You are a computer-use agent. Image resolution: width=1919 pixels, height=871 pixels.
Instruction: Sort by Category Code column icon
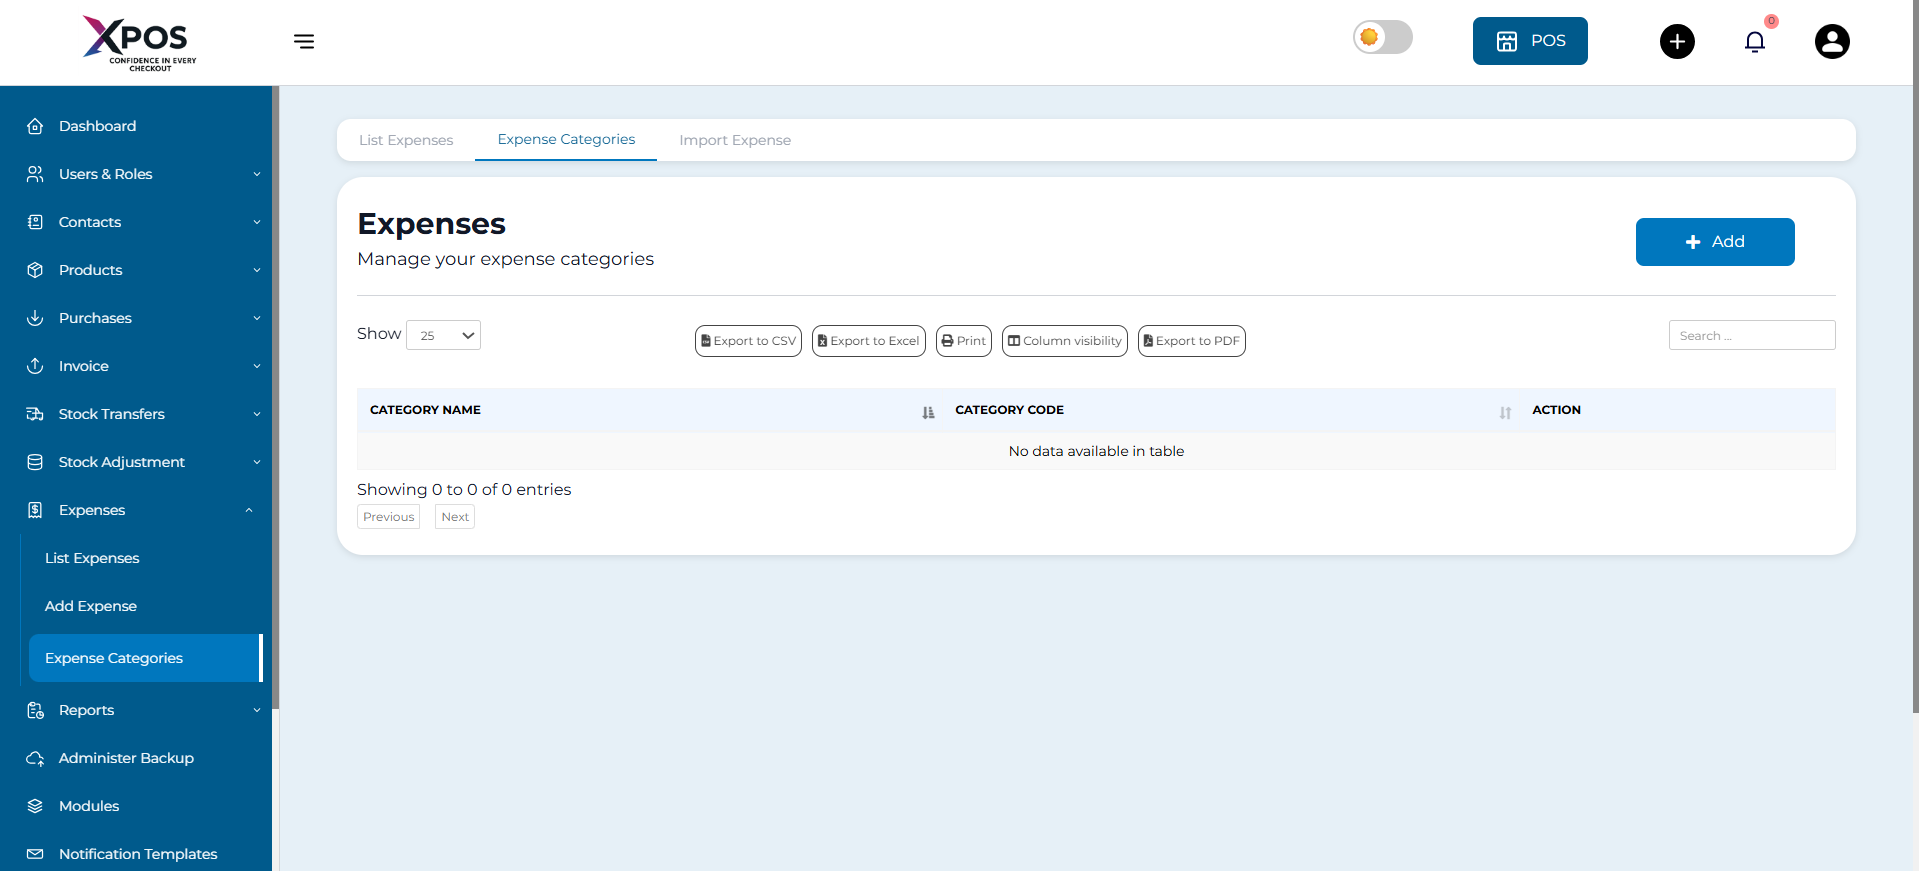(1505, 412)
